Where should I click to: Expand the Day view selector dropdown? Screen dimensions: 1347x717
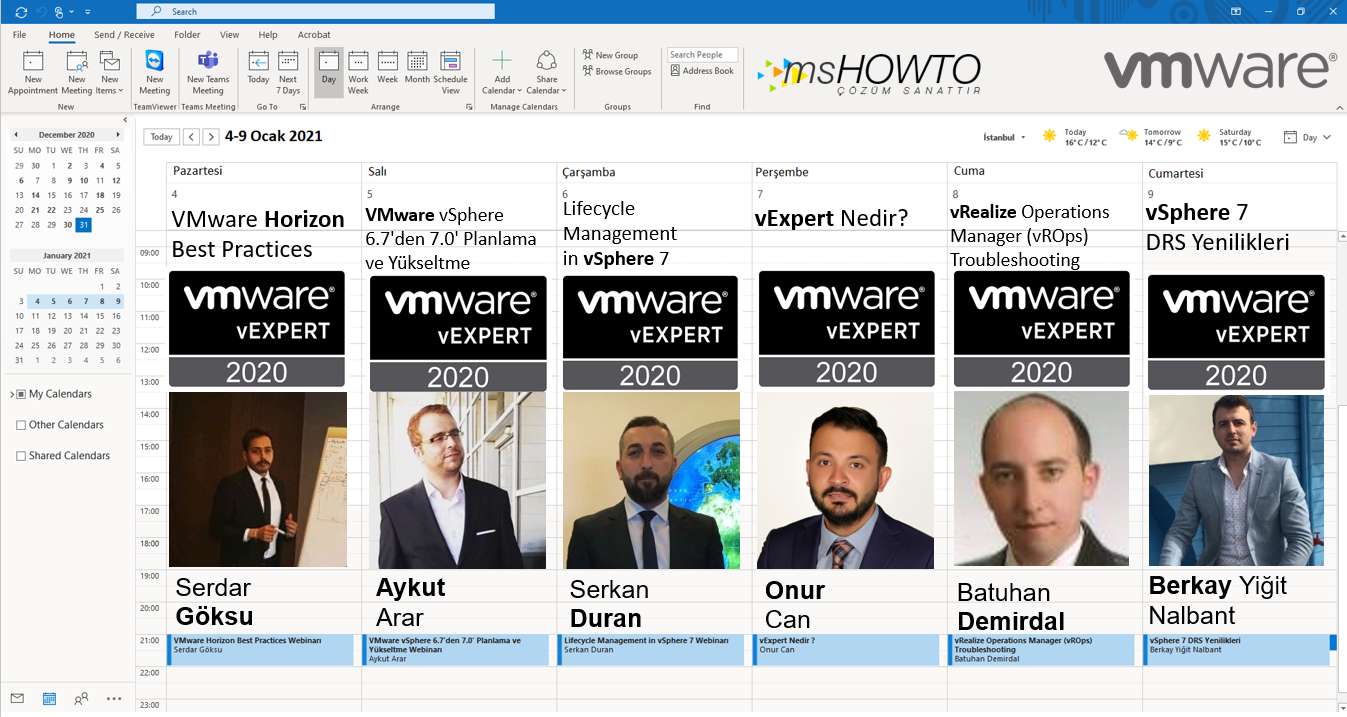pos(1308,137)
